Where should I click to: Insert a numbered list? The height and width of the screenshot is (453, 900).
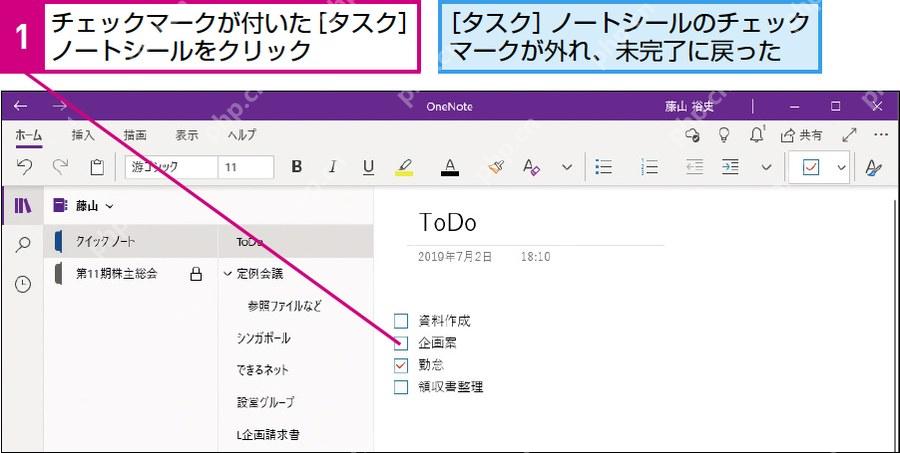(x=649, y=167)
